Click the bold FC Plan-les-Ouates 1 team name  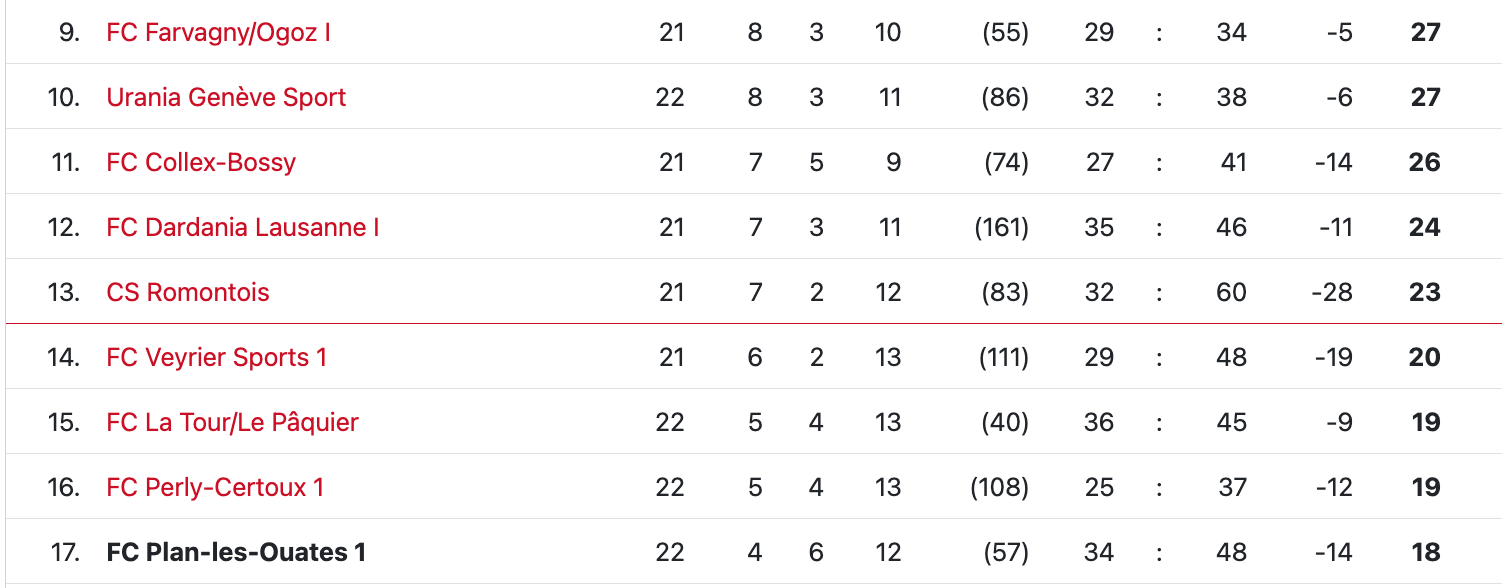coord(236,552)
